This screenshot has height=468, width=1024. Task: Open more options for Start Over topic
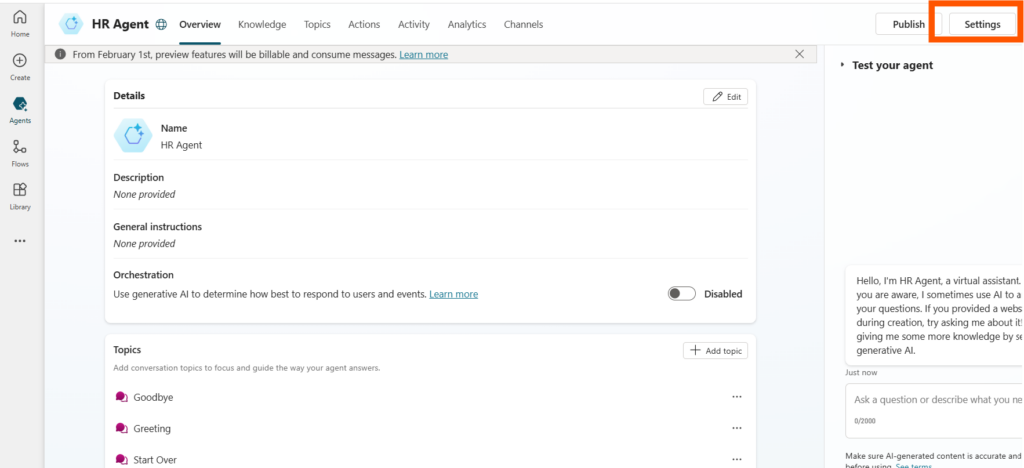[737, 460]
